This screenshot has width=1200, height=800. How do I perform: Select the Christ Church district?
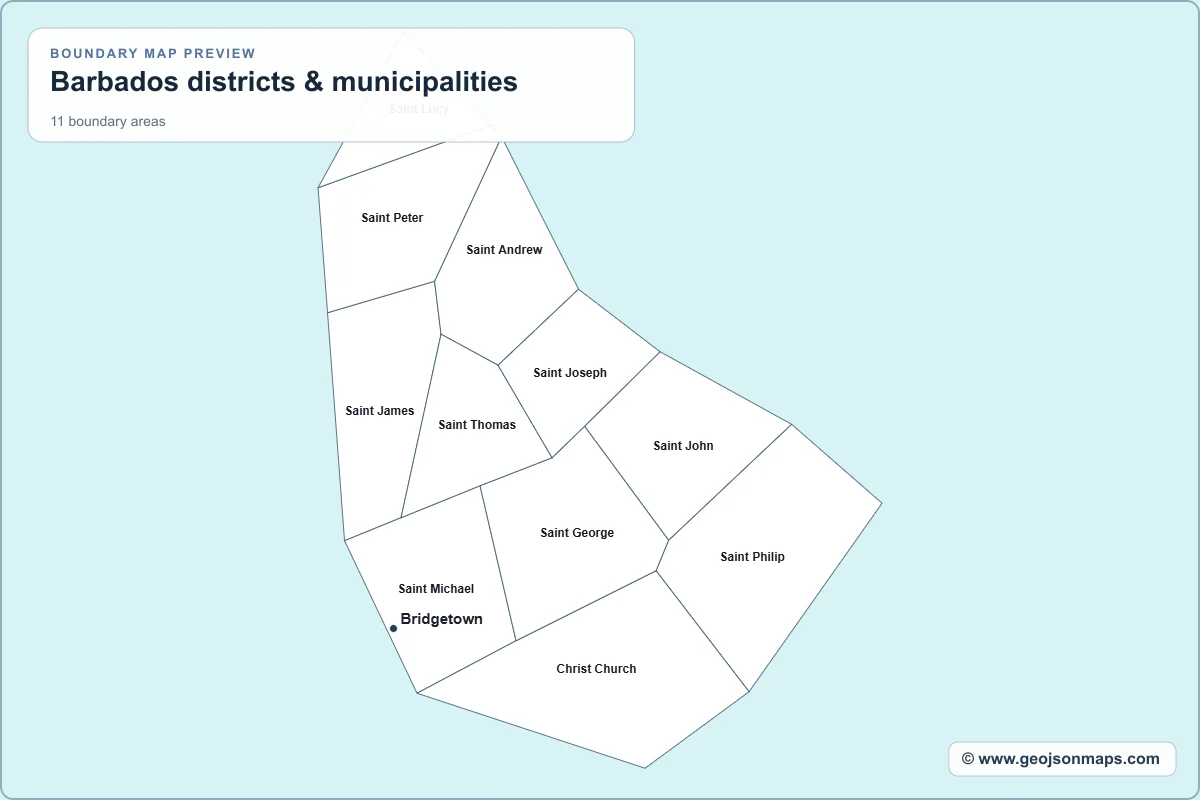(x=596, y=669)
